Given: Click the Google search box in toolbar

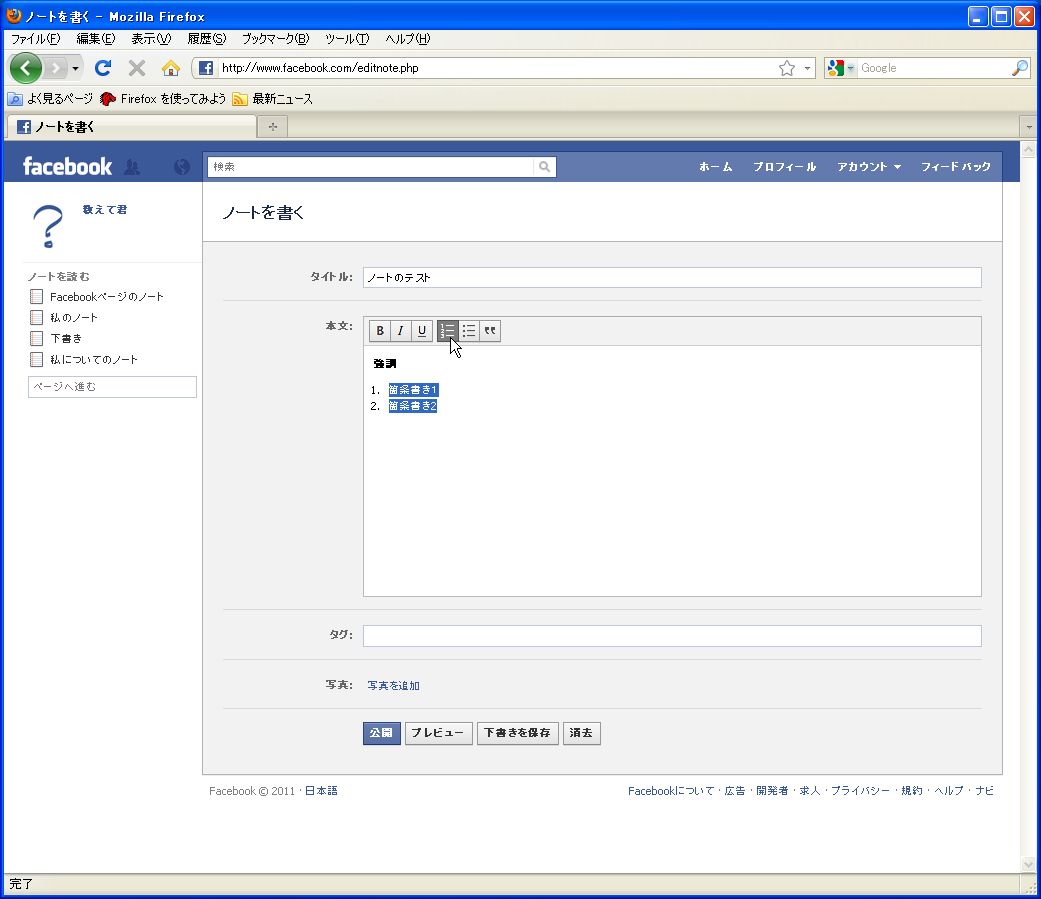Looking at the screenshot, I should pos(934,68).
